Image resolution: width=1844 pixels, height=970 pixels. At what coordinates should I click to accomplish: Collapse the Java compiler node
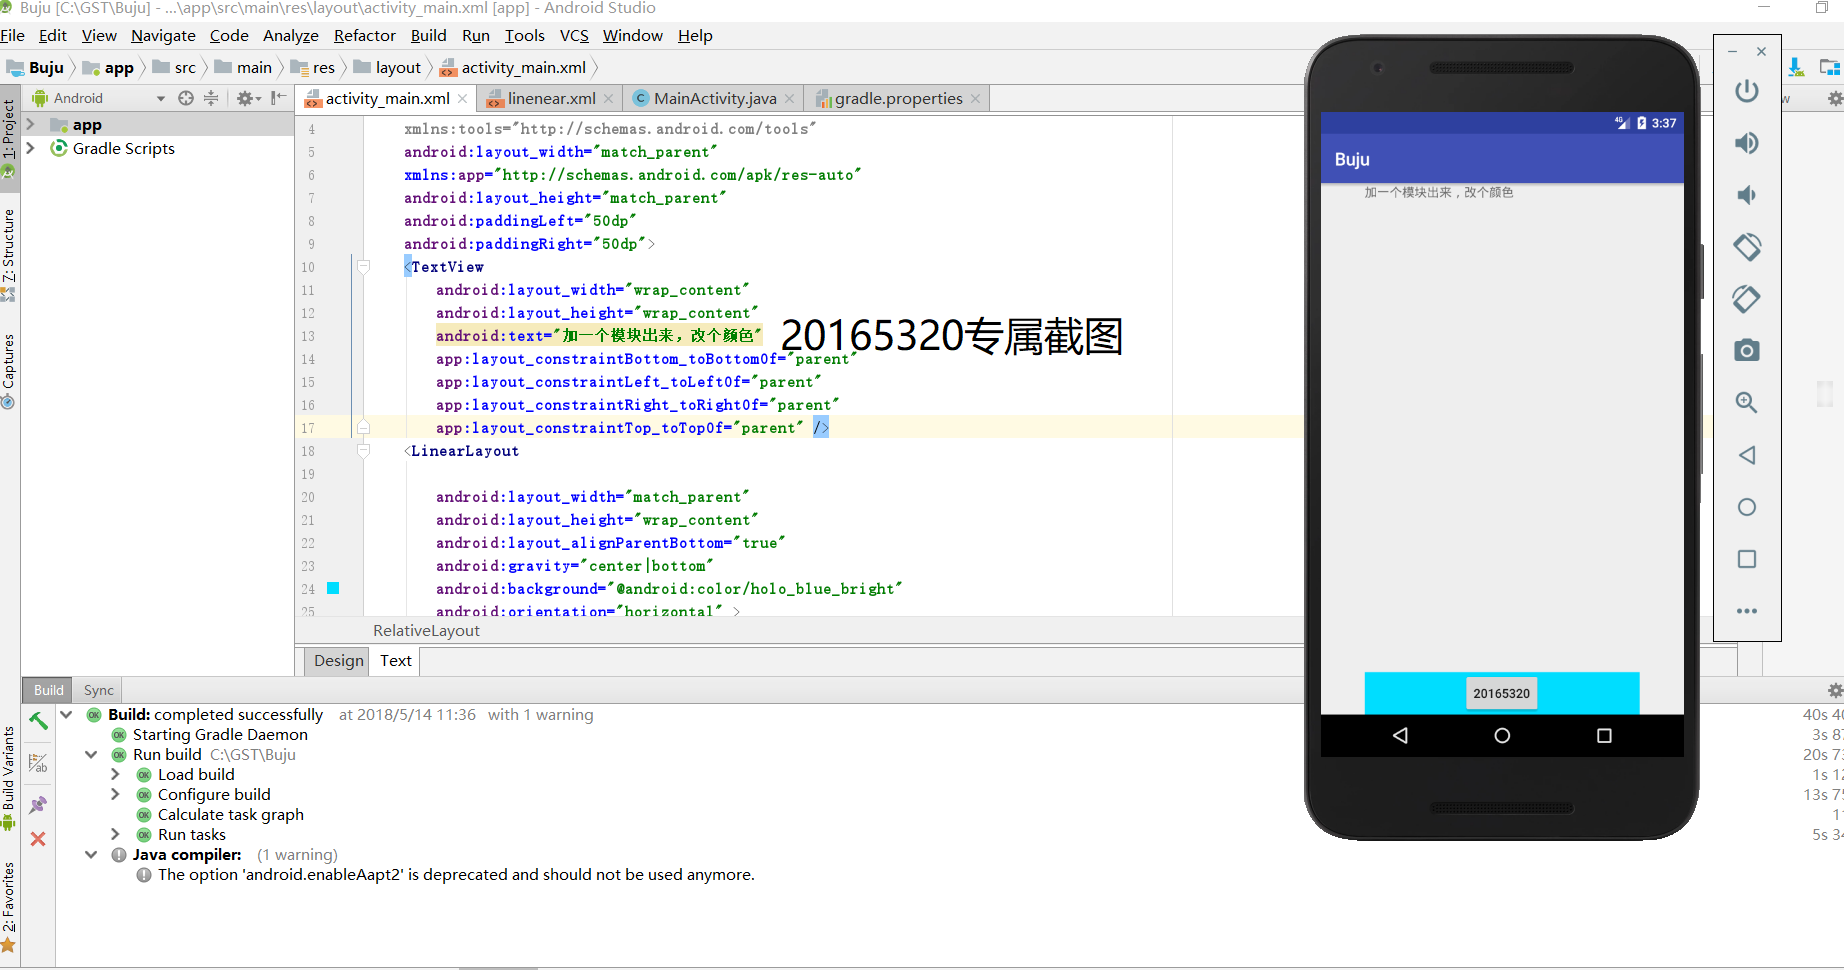coord(91,855)
